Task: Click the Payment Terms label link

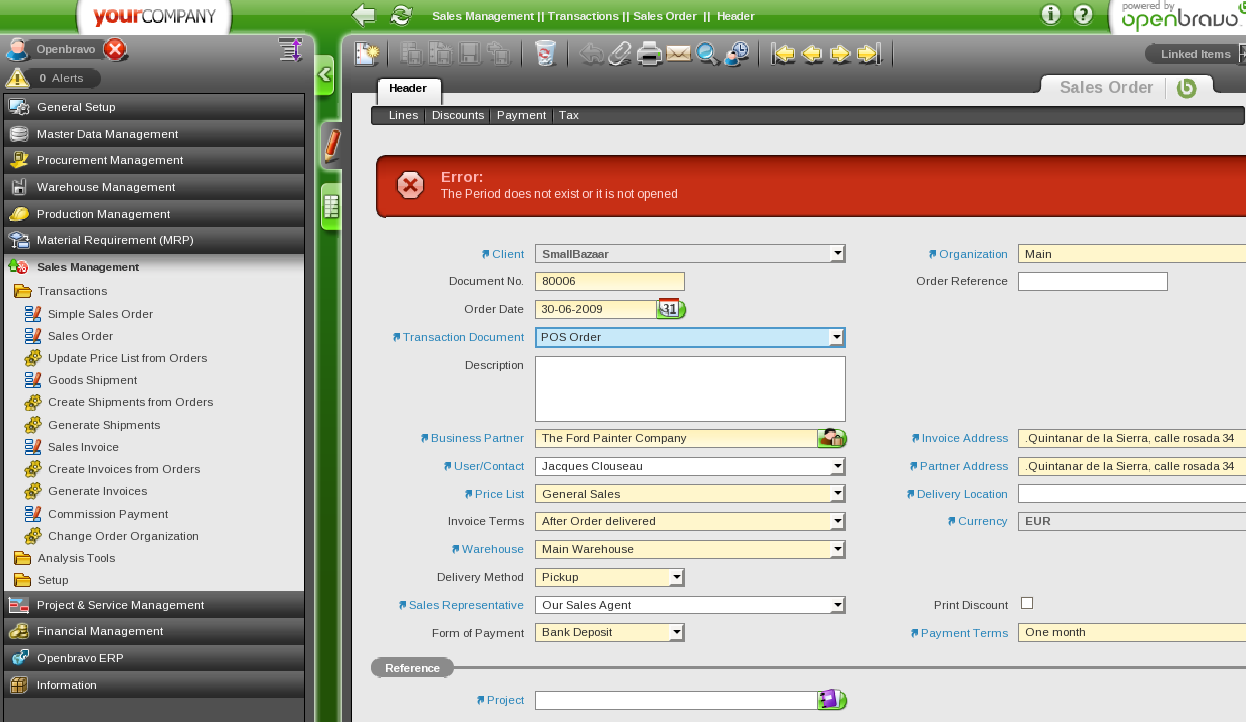Action: pos(964,633)
